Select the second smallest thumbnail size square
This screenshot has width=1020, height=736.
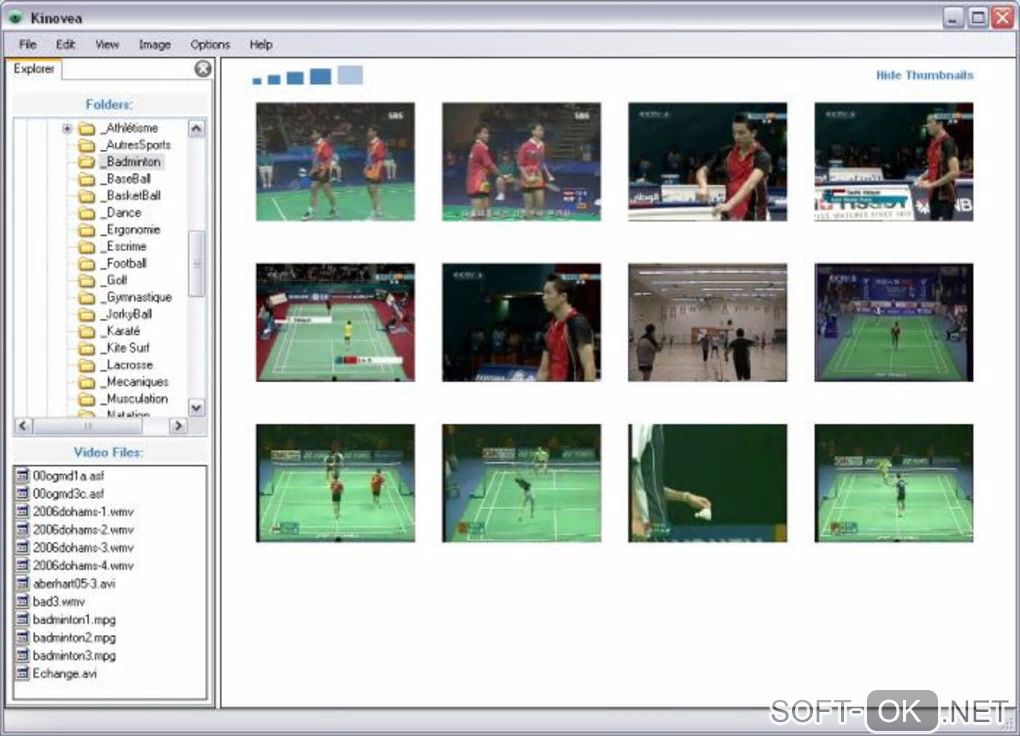tap(274, 79)
